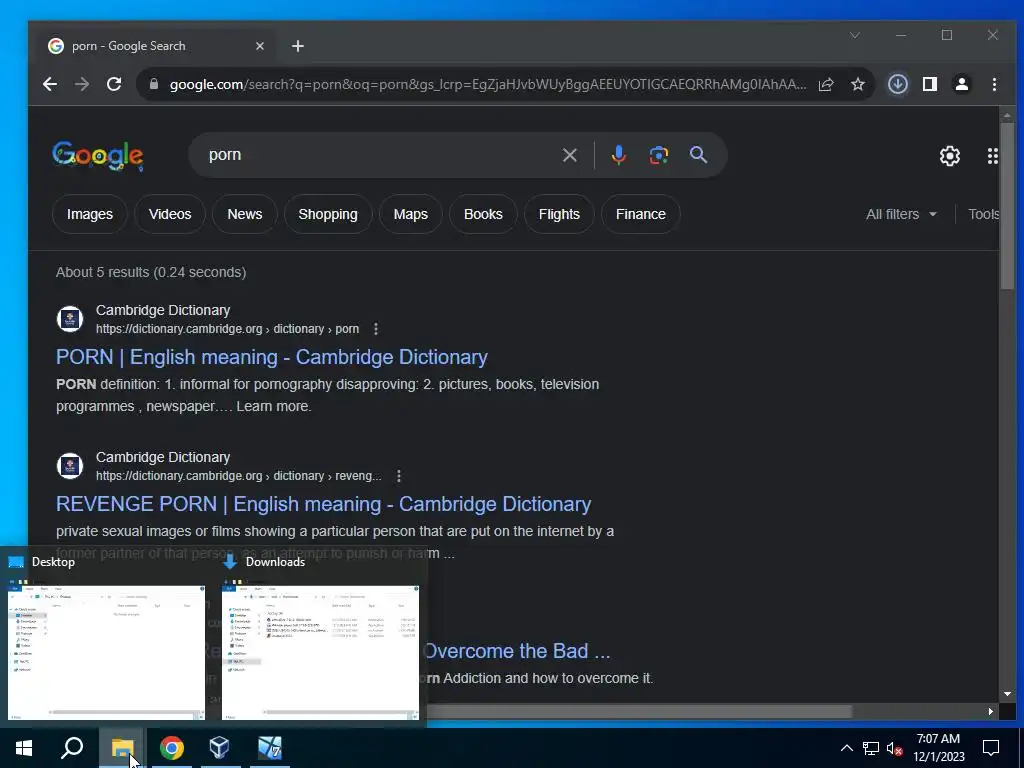1024x768 pixels.
Task: Click the first Cambridge Dictionary site favicon
Action: pos(70,319)
